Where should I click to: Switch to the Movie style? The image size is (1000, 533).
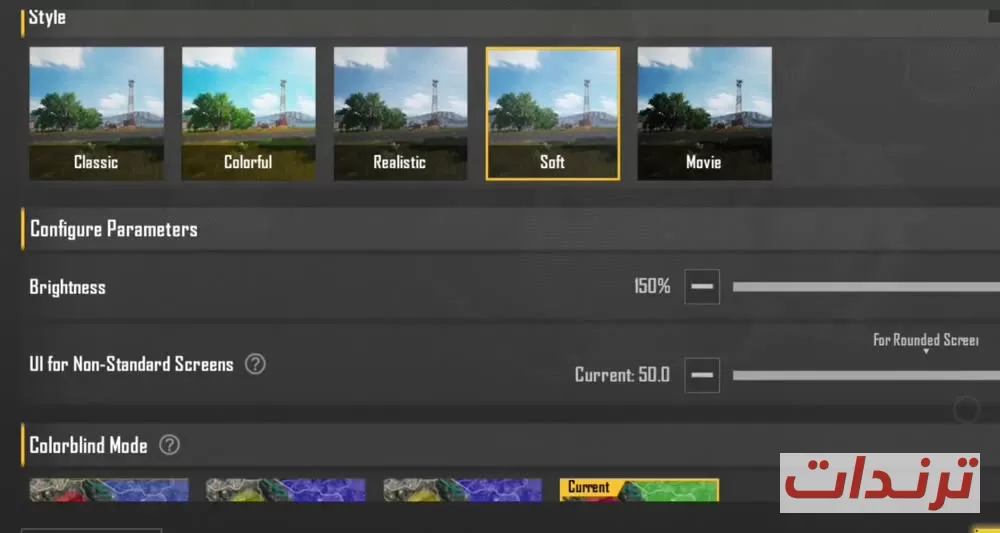point(705,113)
